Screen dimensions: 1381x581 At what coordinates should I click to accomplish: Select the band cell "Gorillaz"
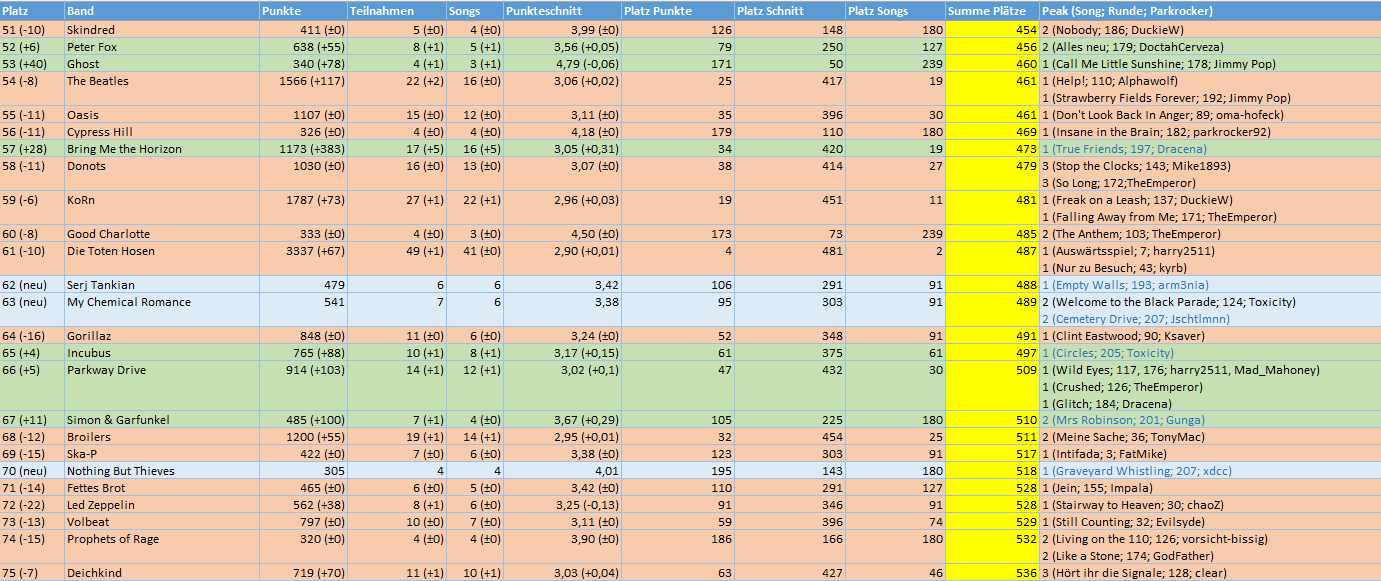coord(161,336)
